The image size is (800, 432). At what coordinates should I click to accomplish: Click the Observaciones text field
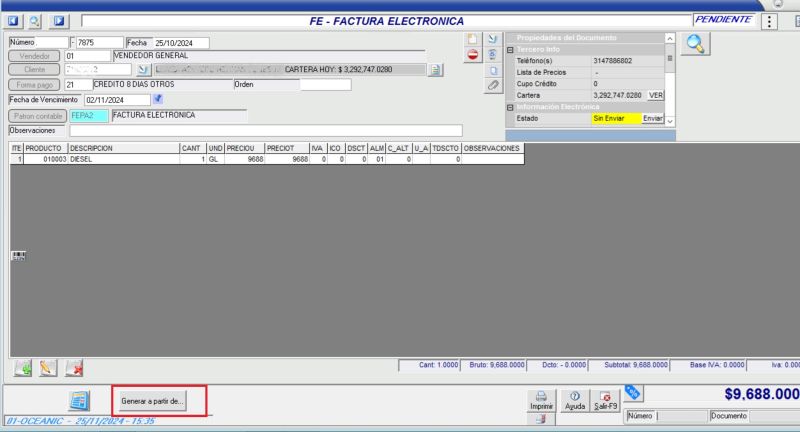(x=265, y=130)
